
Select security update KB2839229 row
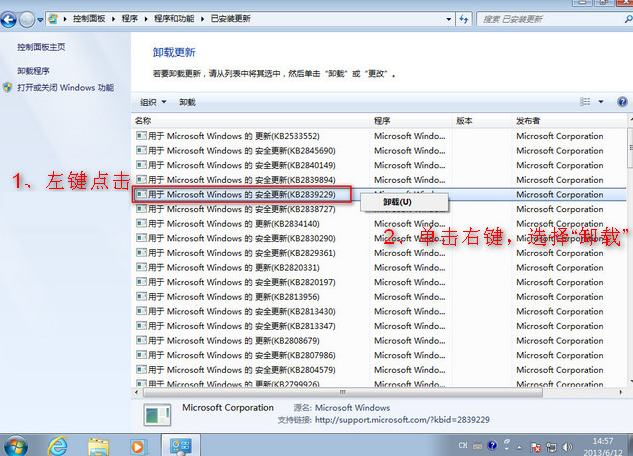point(379,195)
